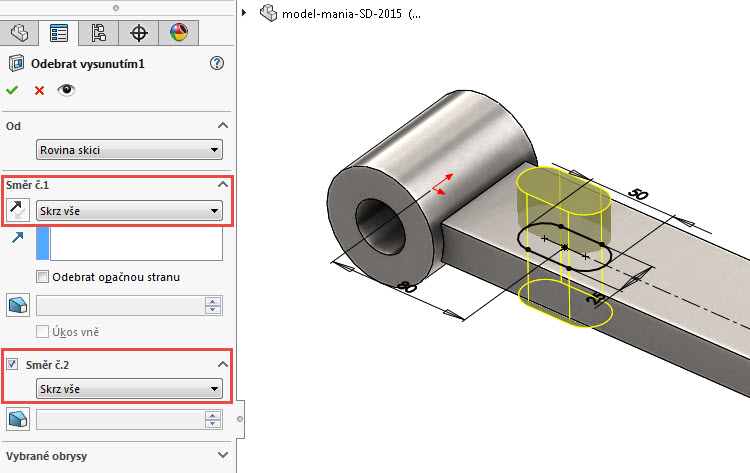Click reverse direction icon in Směr č.1
This screenshot has height=473, width=750.
click(18, 210)
